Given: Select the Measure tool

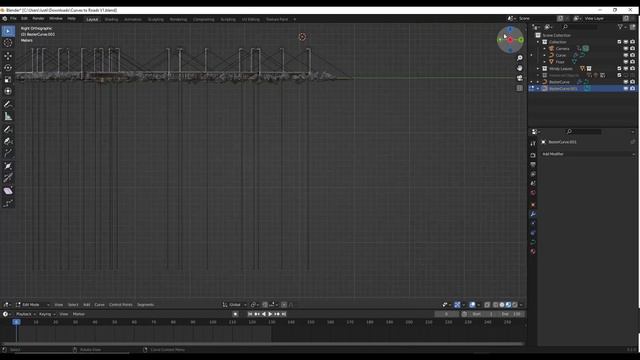Looking at the screenshot, I should (x=8, y=117).
